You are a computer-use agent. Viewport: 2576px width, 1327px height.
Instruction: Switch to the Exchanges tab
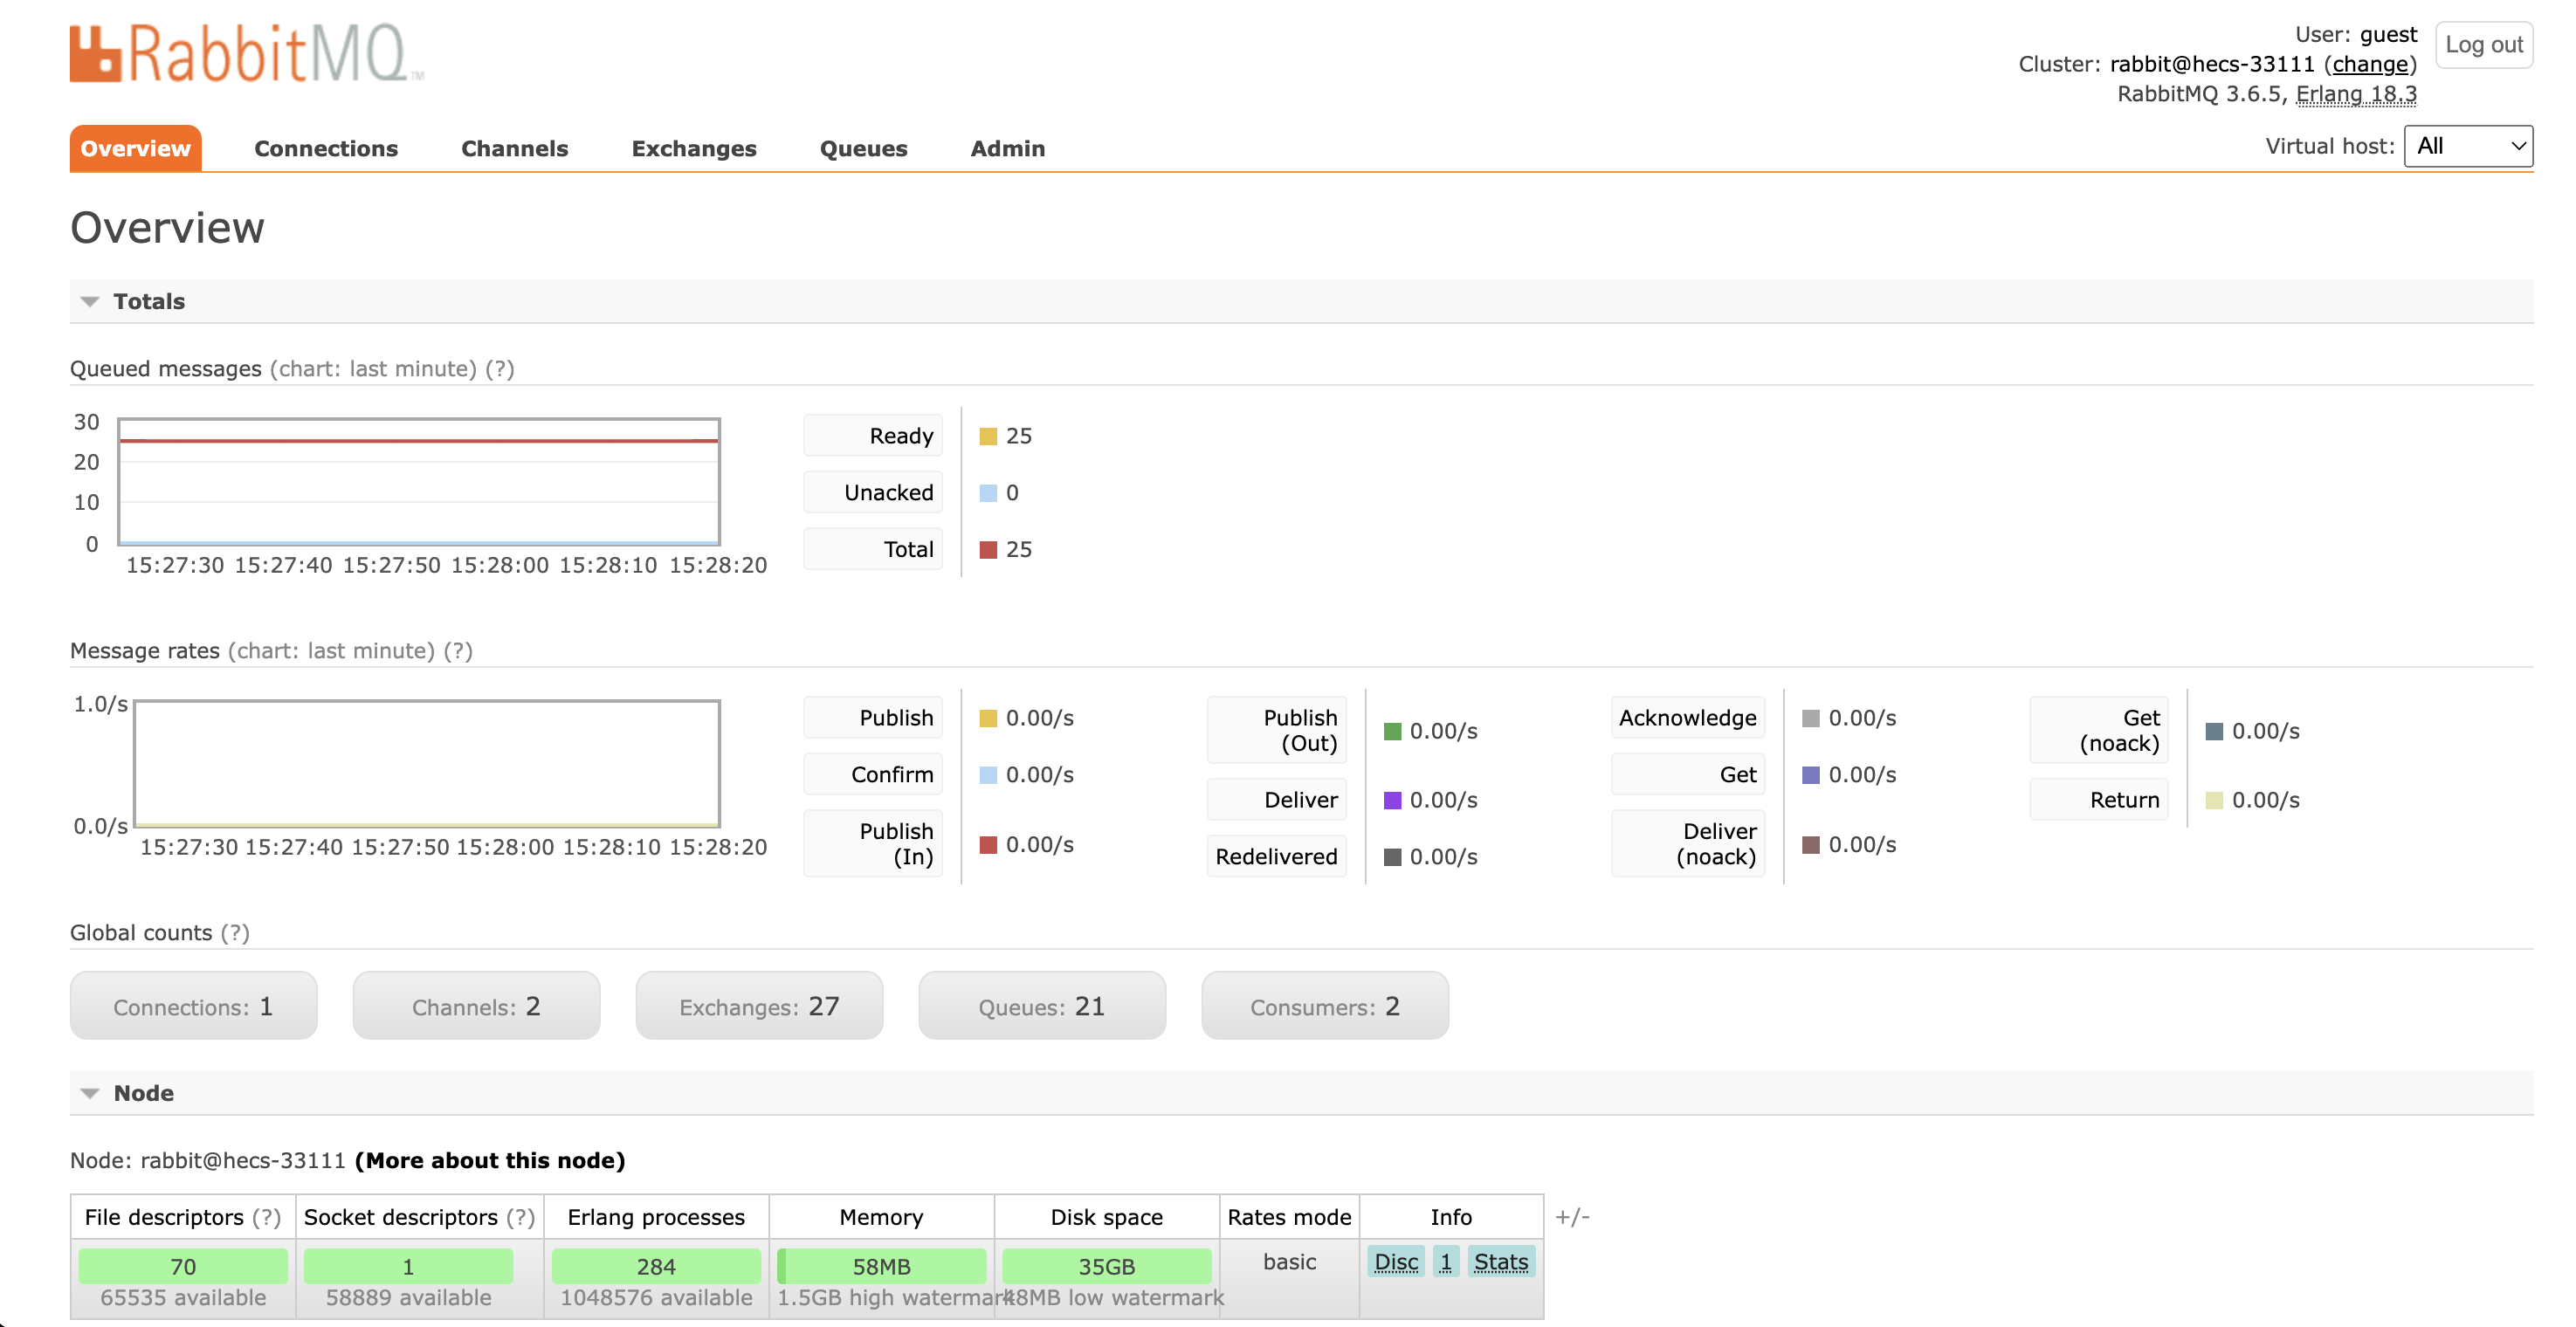click(693, 148)
